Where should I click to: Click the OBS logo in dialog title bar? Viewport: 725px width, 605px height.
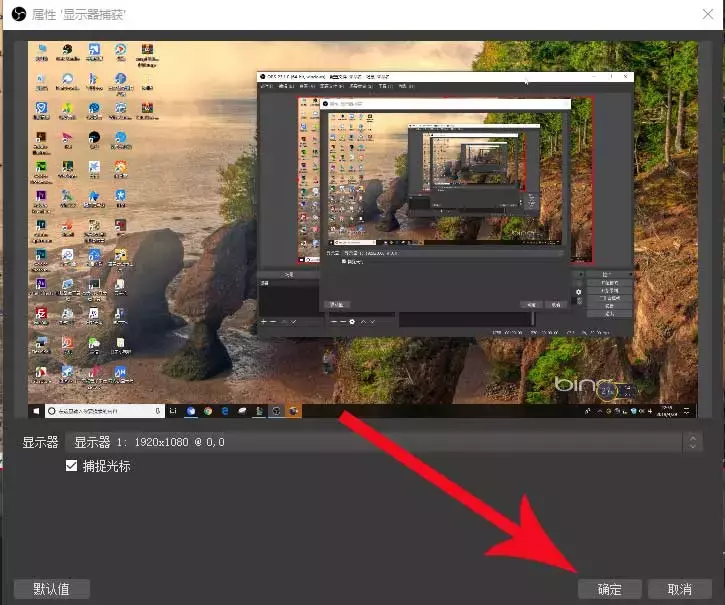[x=18, y=15]
